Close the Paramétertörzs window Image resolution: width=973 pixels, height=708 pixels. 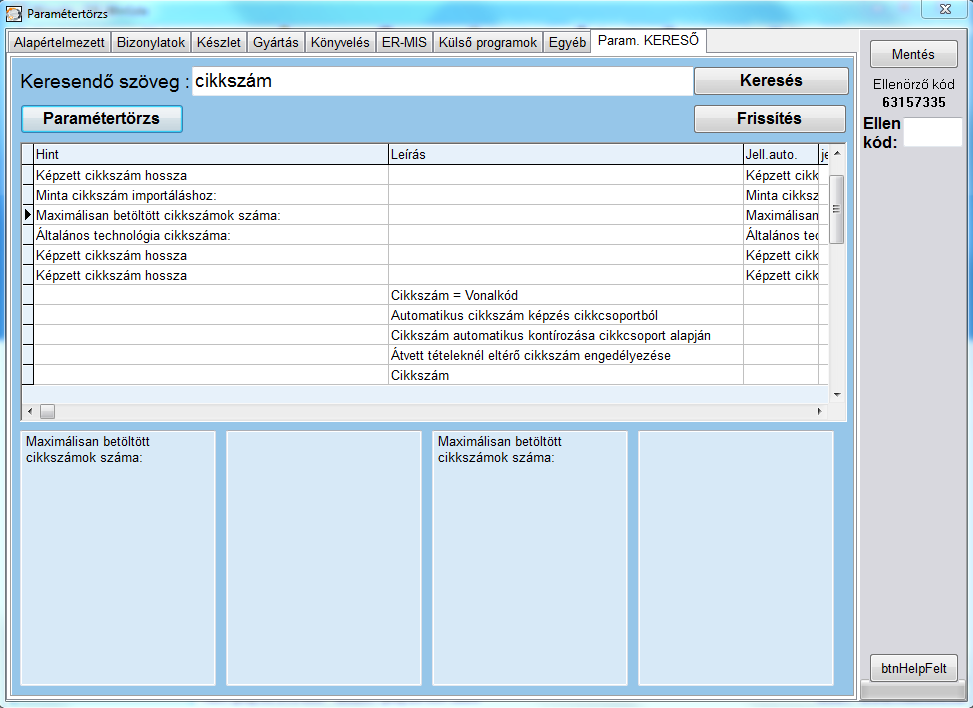945,9
